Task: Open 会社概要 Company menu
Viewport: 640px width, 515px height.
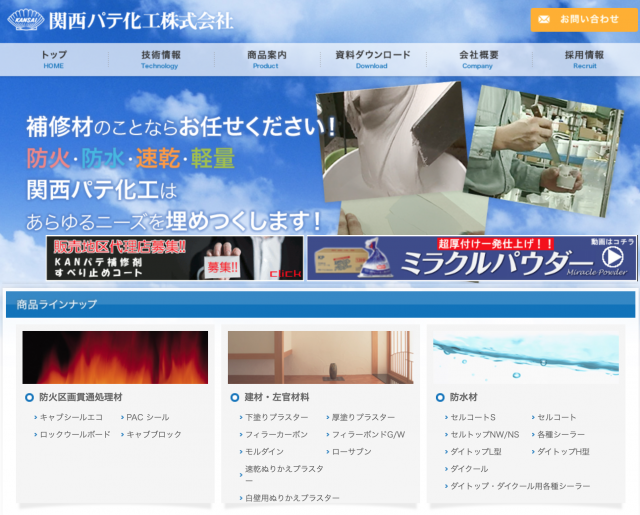Action: coord(478,60)
